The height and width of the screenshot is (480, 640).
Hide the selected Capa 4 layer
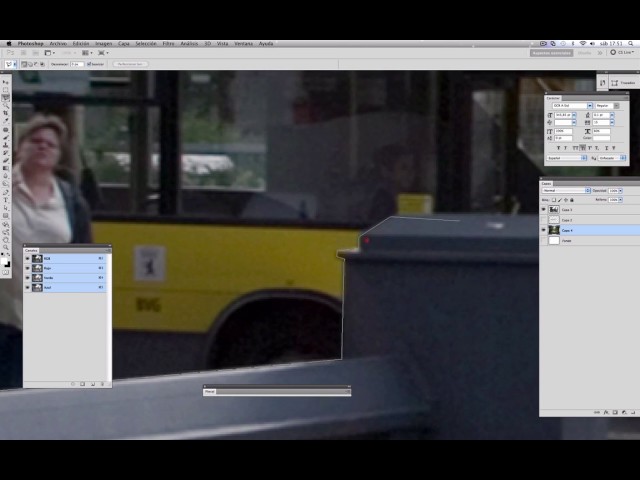pos(543,230)
